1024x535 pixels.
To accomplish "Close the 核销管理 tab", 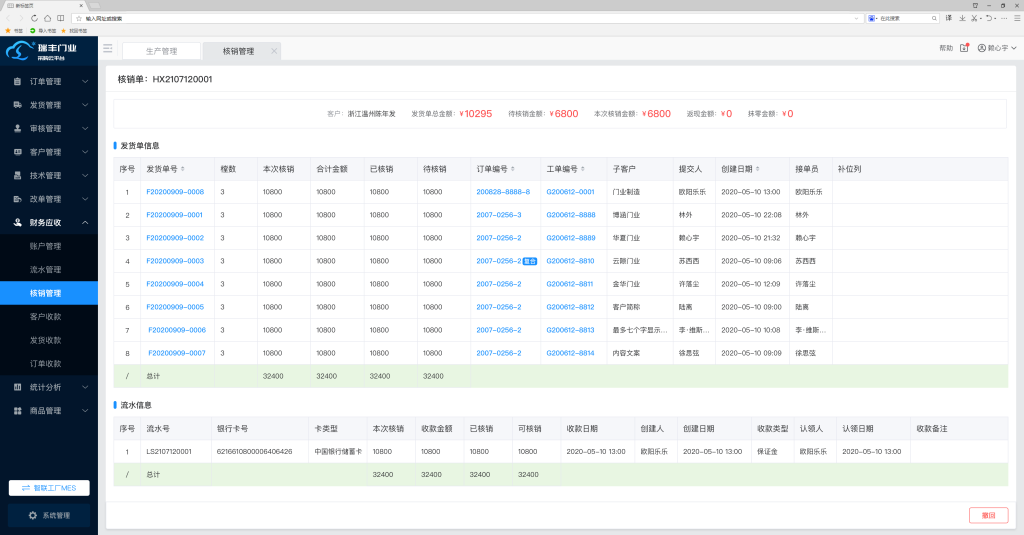I will 274,51.
